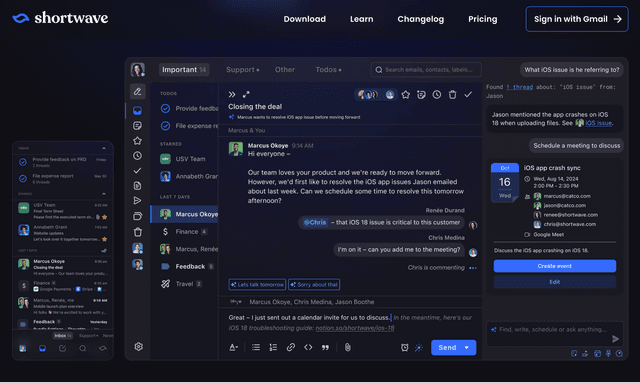Insert a block quote
Screen dimensions: 640x383
[x=325, y=347]
